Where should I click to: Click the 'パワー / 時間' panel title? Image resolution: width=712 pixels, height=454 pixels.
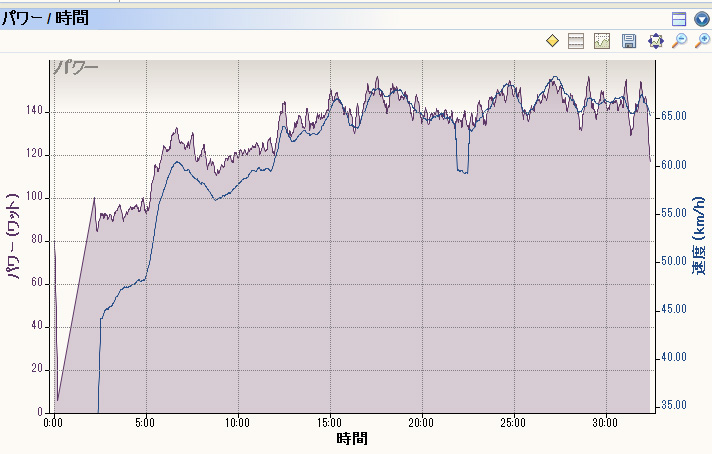(x=45, y=18)
